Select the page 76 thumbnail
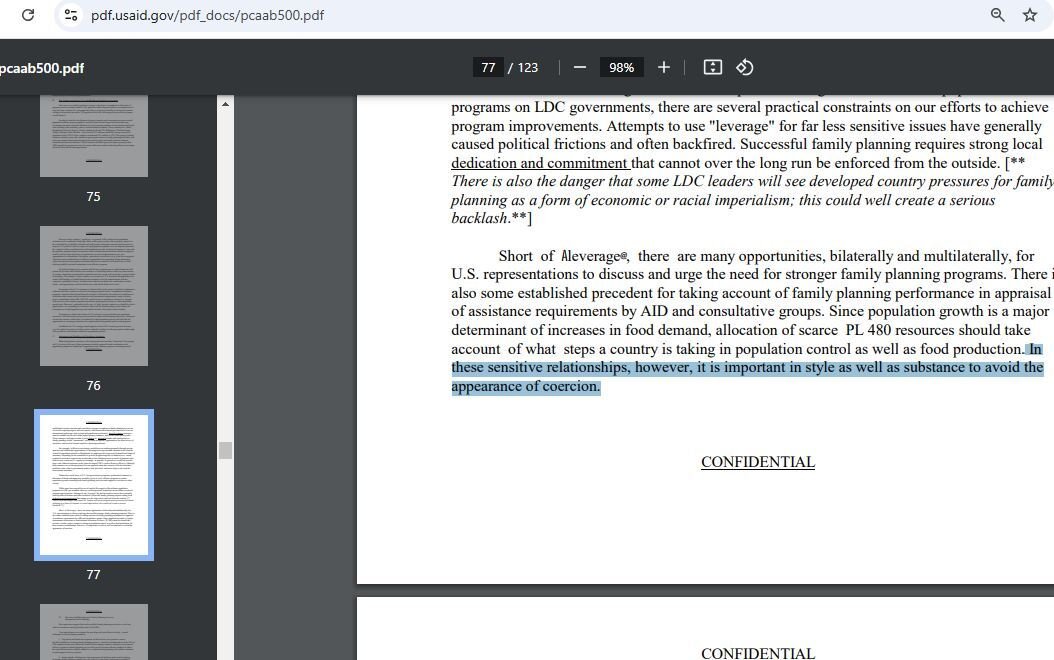 click(x=94, y=296)
